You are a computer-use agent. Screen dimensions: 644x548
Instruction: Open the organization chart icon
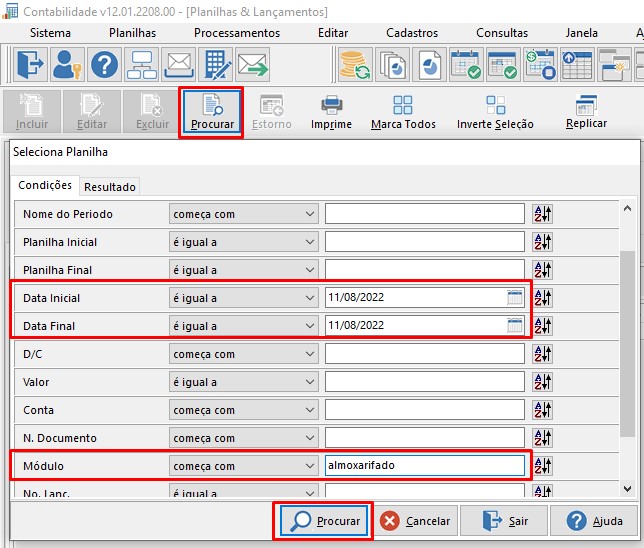click(x=142, y=64)
